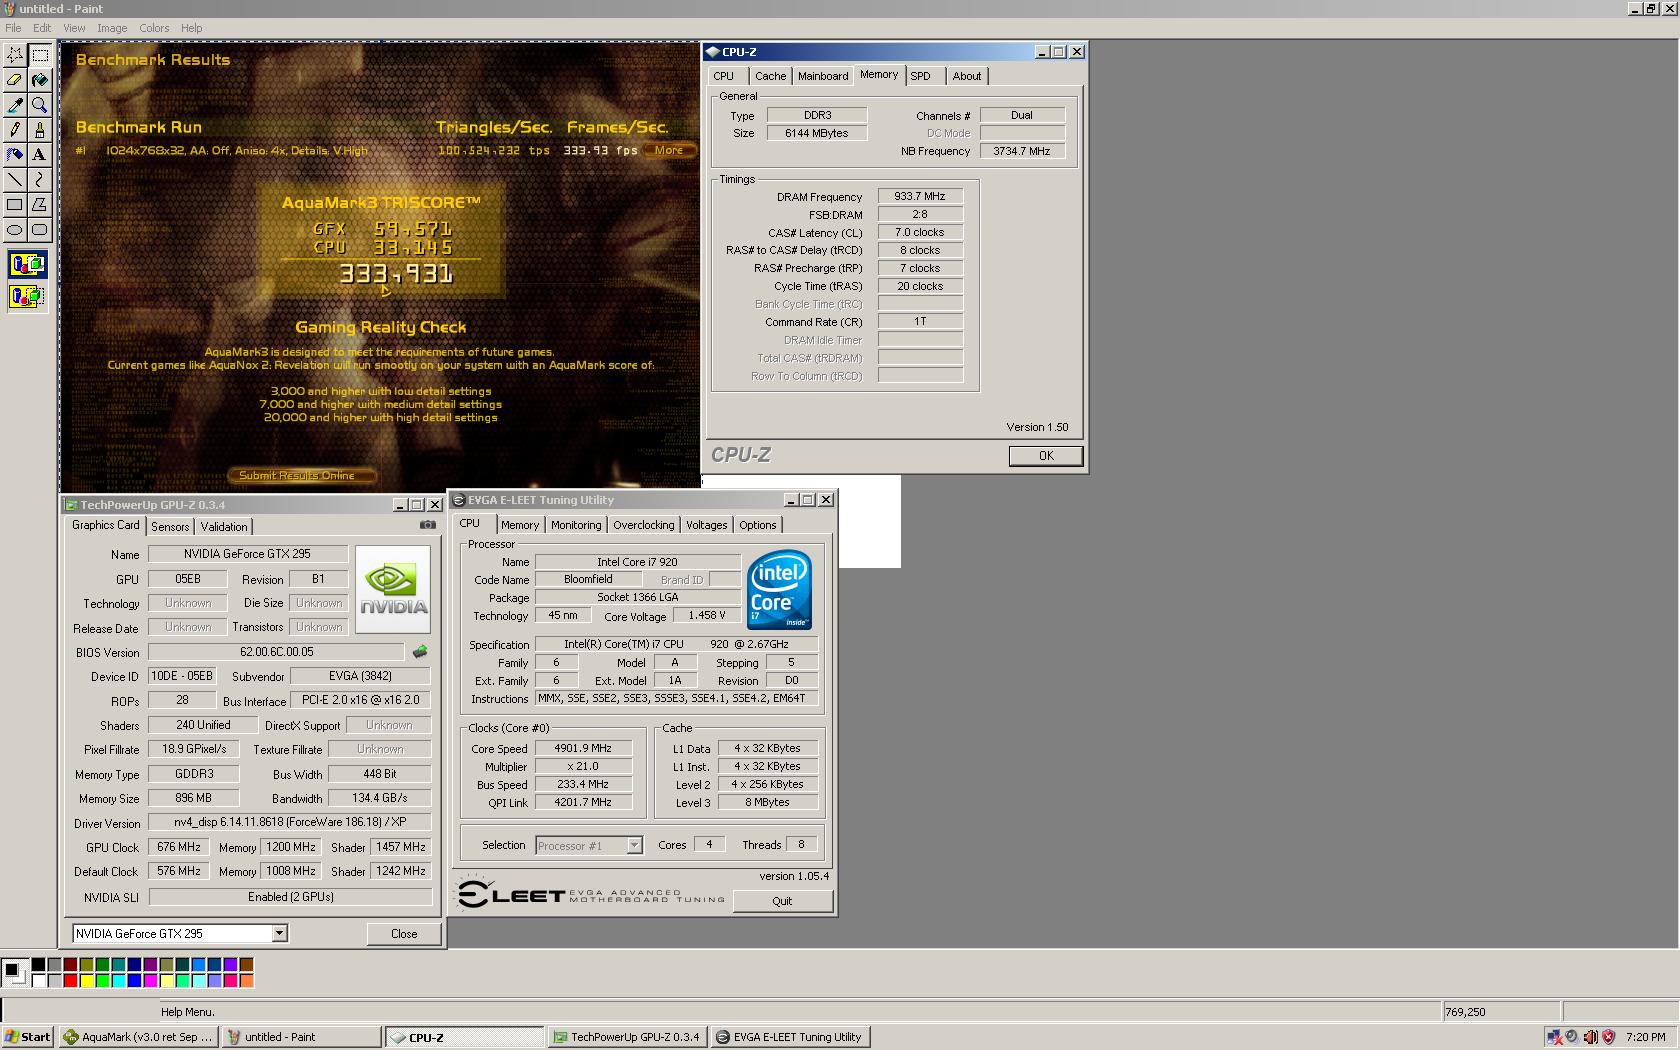The width and height of the screenshot is (1680, 1050).
Task: Pick the Eraser tool in Paint
Action: click(x=15, y=80)
